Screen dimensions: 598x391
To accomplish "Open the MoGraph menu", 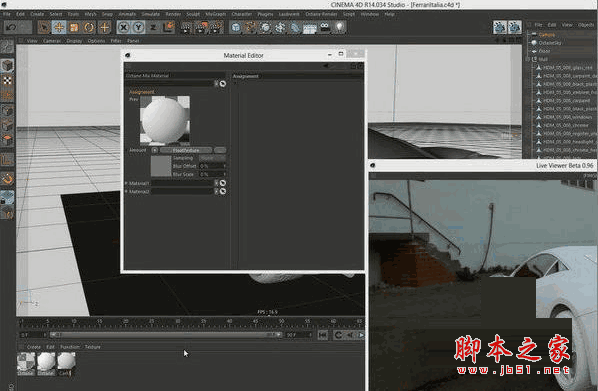I will 215,14.
